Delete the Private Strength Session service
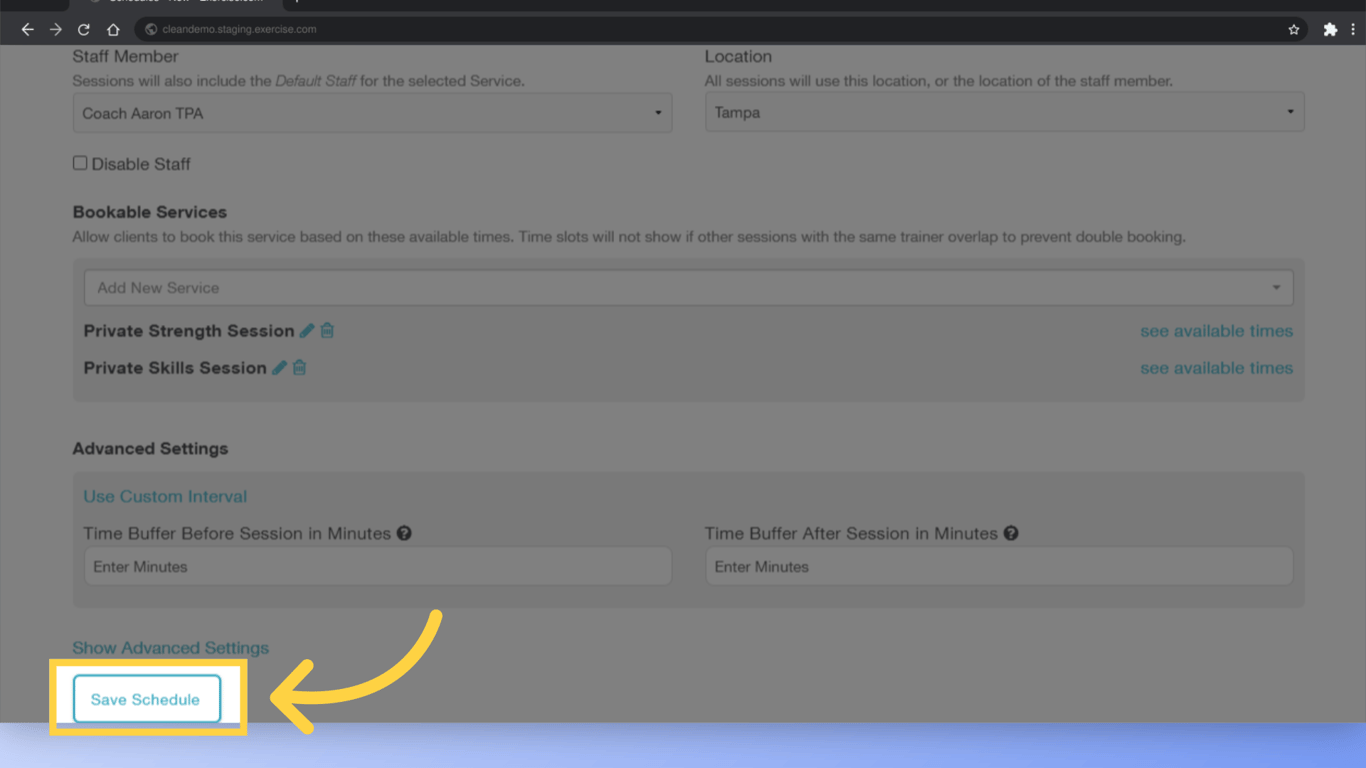This screenshot has width=1366, height=768. [x=326, y=330]
